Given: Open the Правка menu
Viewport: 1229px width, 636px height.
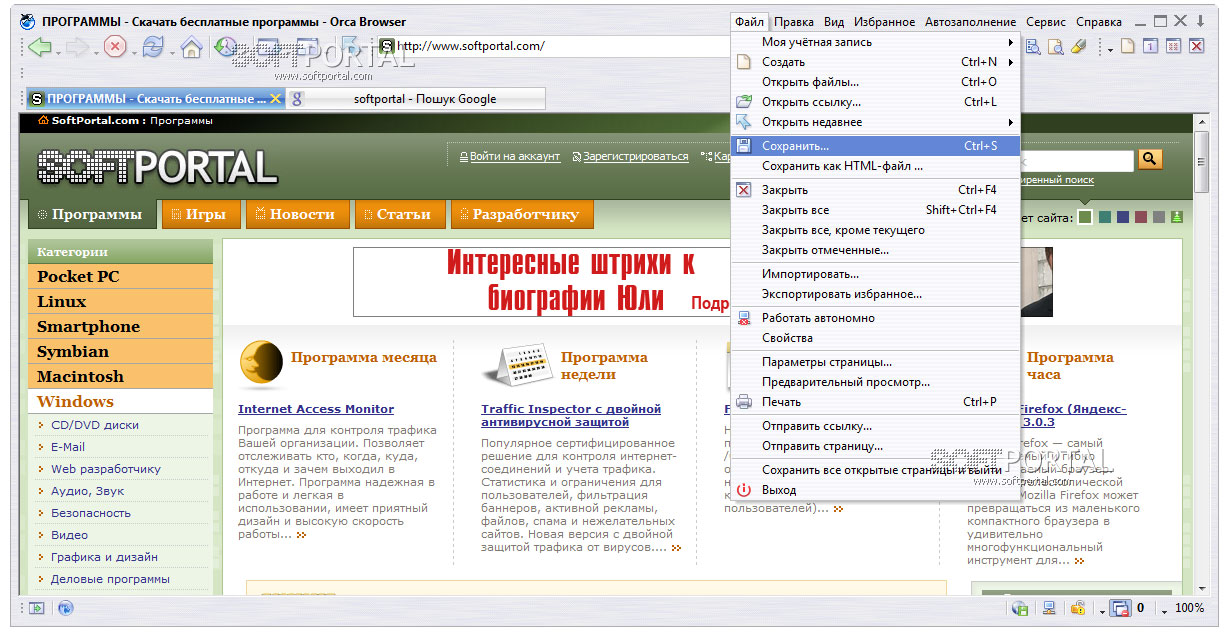Looking at the screenshot, I should (x=794, y=22).
